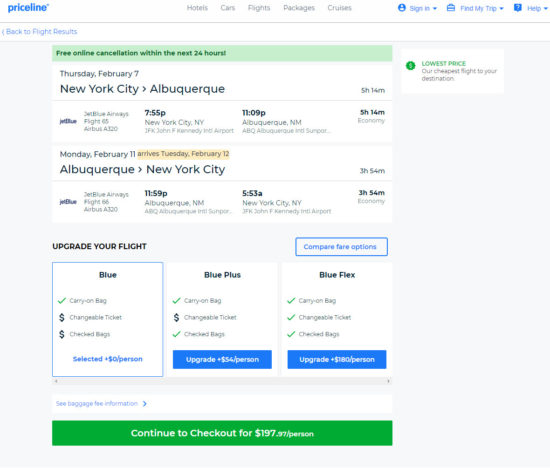Go to the Cruises navigation tab

click(x=339, y=8)
